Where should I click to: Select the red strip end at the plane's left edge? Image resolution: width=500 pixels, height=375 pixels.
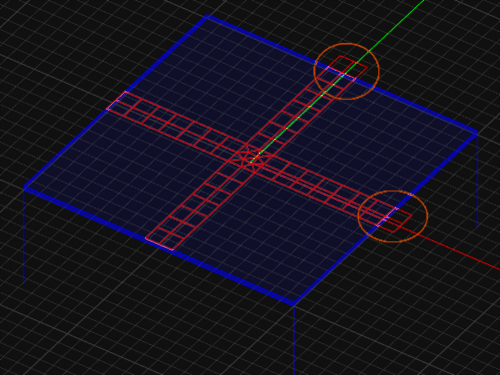[x=117, y=100]
